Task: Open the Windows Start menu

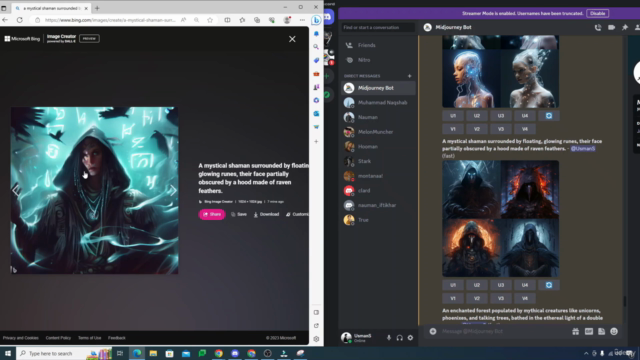Action: pyautogui.click(x=8, y=353)
